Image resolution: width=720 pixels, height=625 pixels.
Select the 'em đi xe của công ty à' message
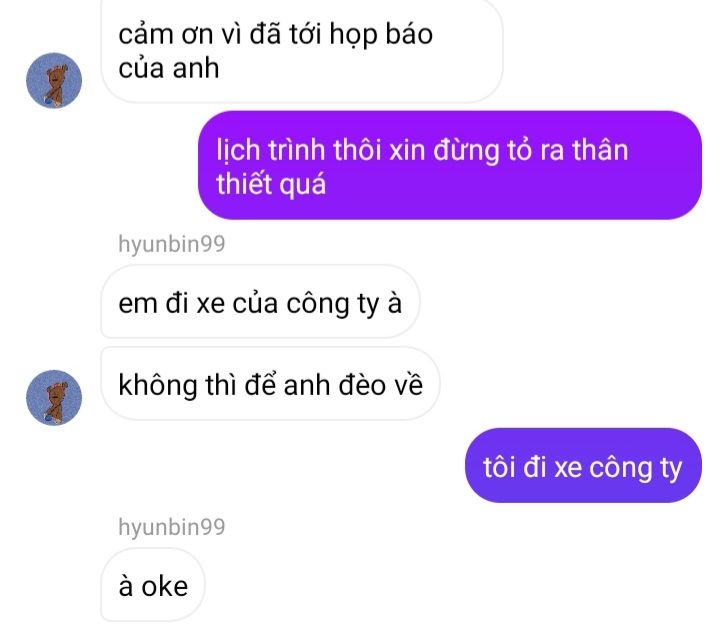pyautogui.click(x=260, y=303)
